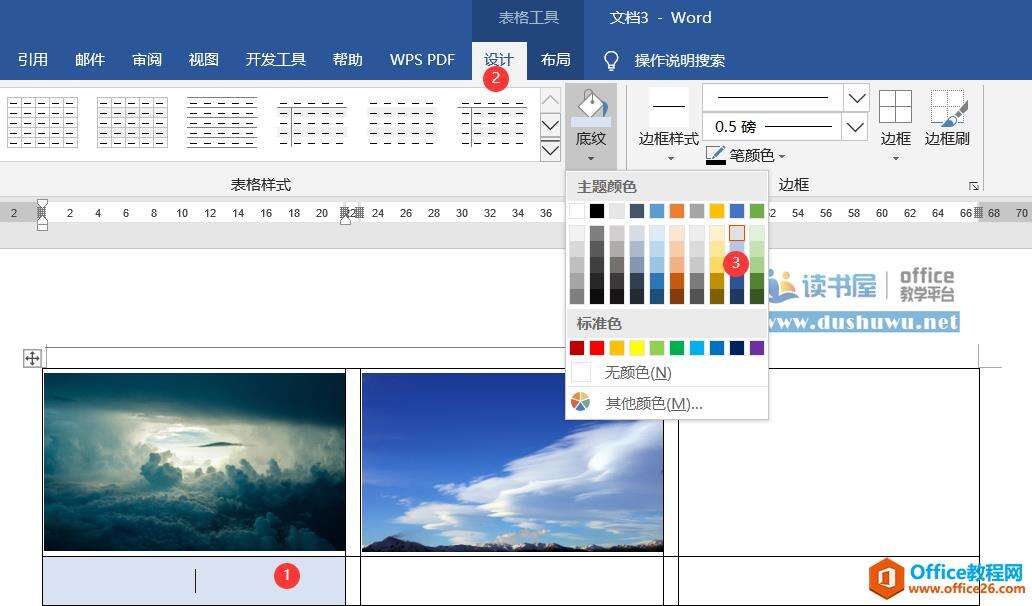Click the Shading paint bucket icon
This screenshot has width=1032, height=606.
(x=591, y=106)
